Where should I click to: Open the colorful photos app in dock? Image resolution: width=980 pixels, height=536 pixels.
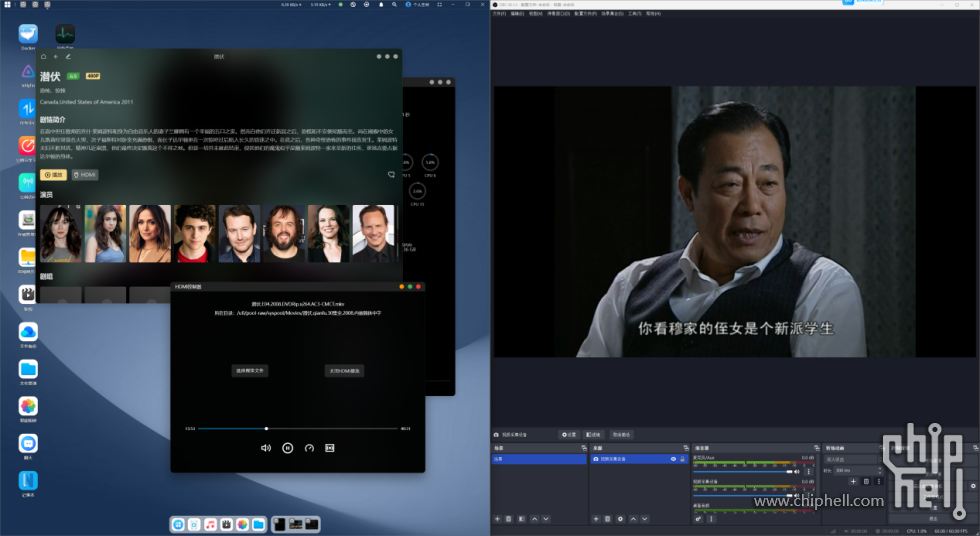click(242, 524)
